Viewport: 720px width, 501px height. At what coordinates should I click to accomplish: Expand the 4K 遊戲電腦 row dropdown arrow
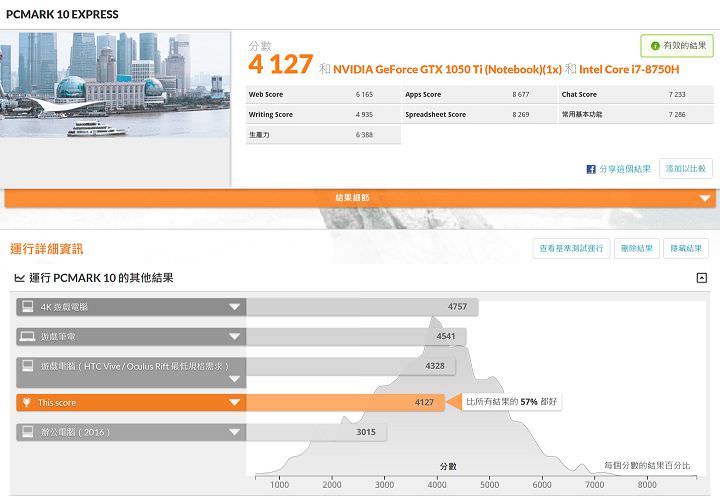pos(234,307)
